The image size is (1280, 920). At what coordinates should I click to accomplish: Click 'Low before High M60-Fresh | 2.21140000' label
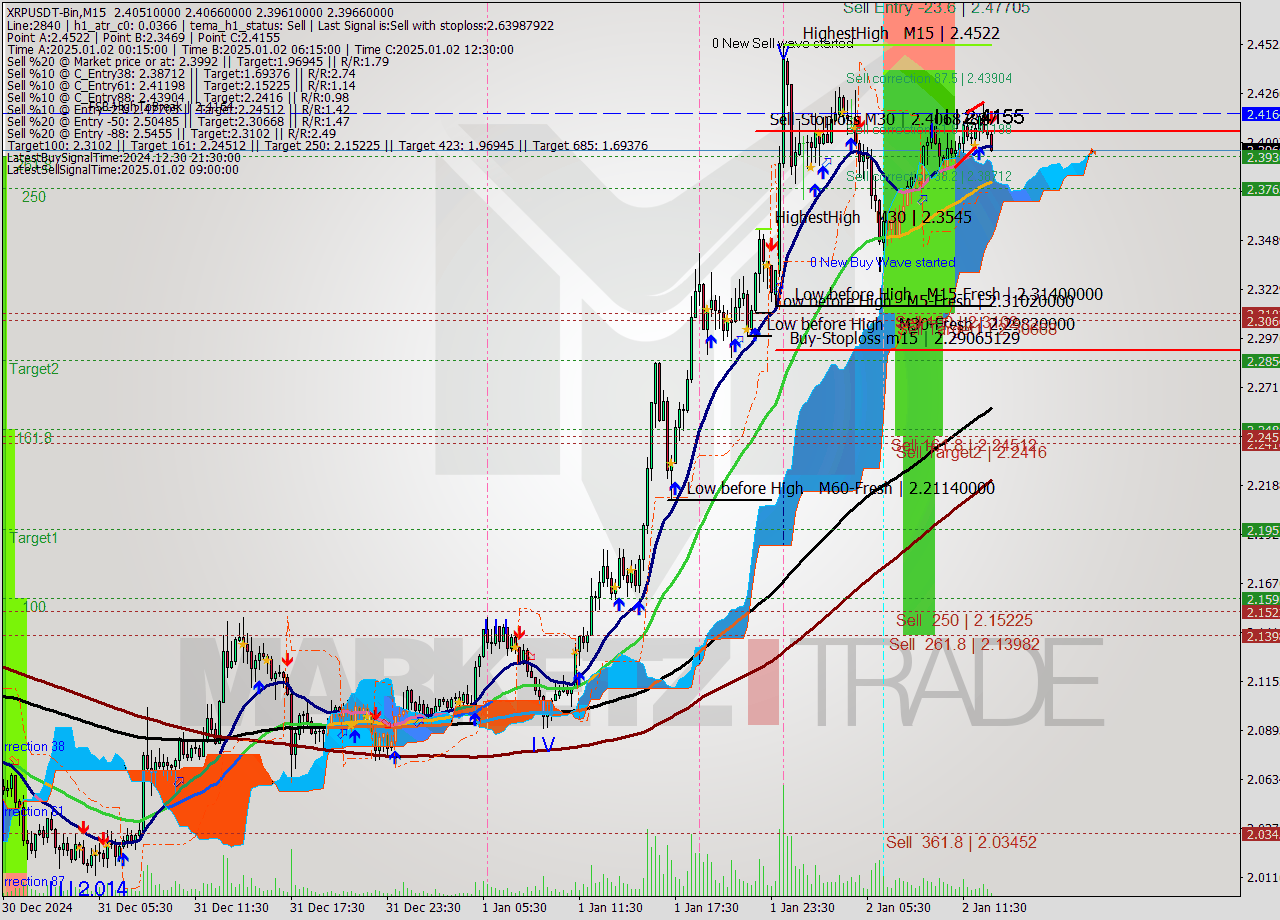click(x=840, y=488)
